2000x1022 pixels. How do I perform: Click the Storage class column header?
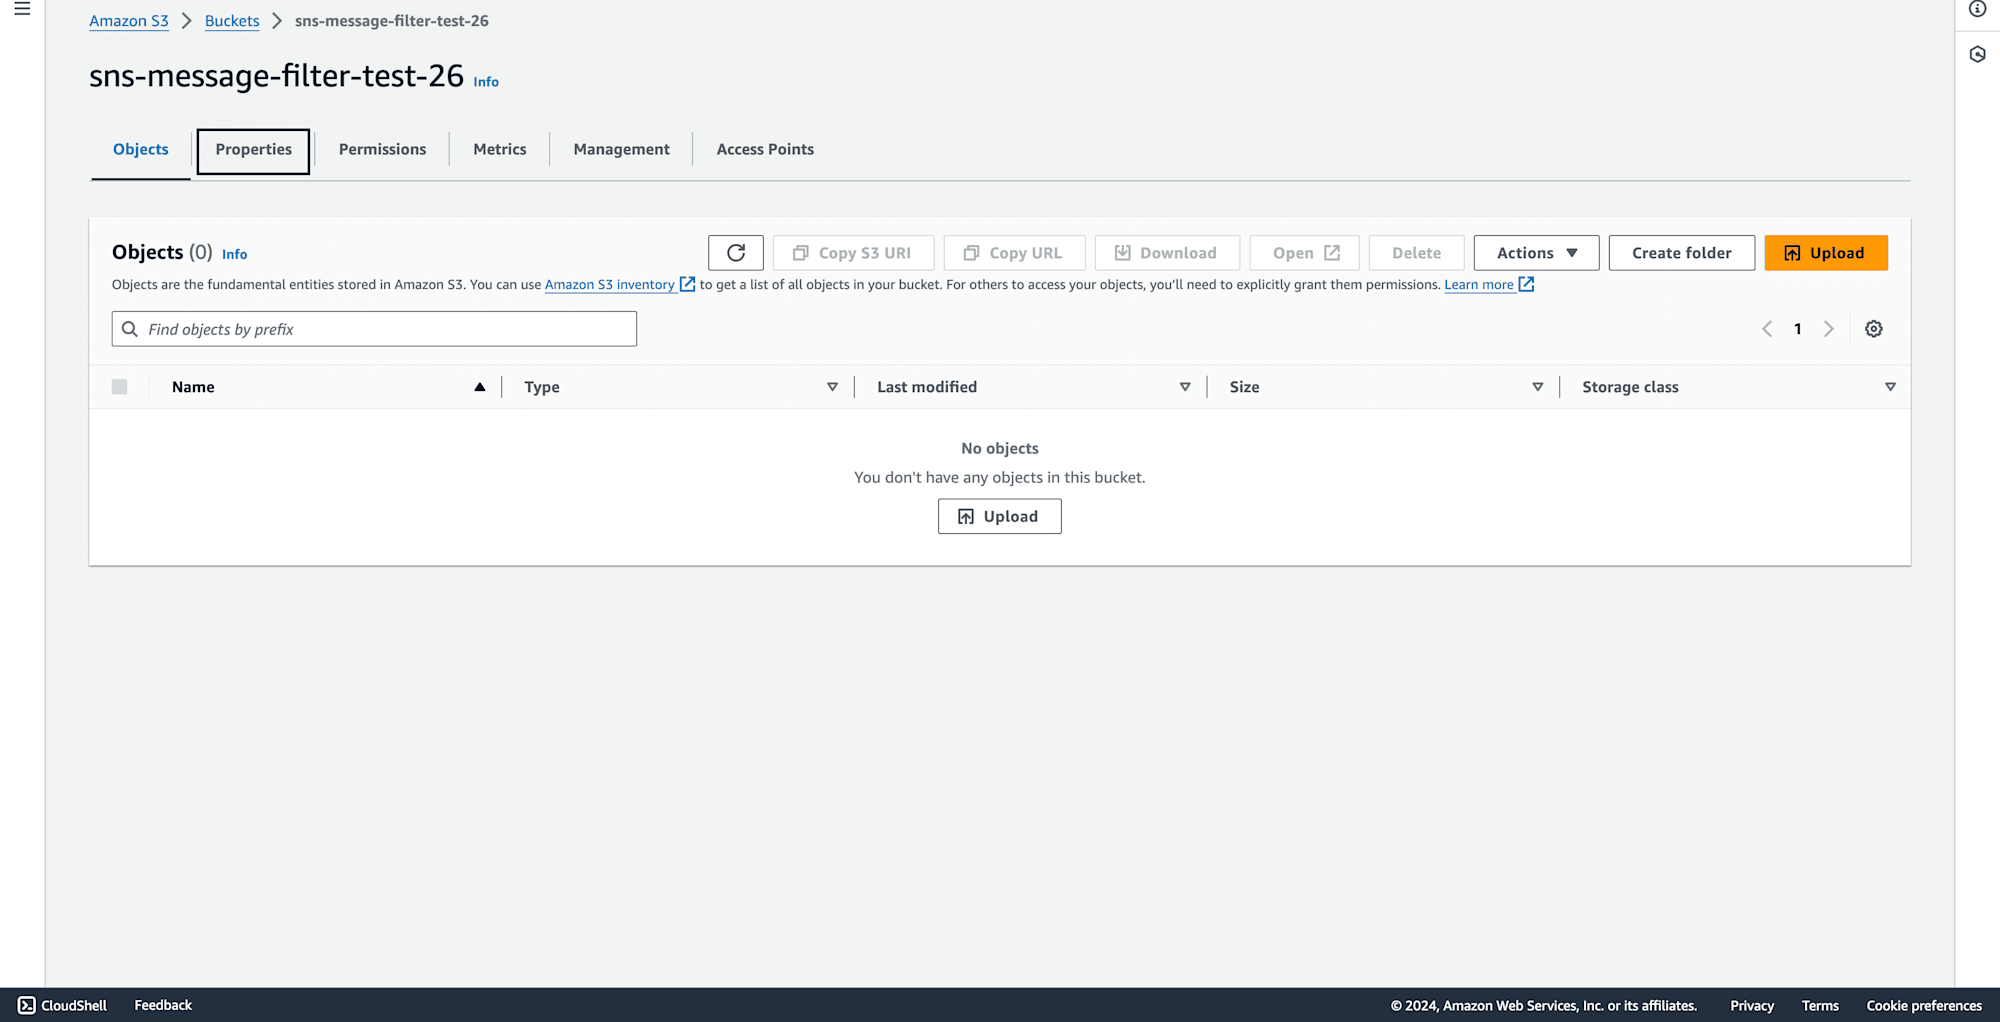(x=1630, y=387)
